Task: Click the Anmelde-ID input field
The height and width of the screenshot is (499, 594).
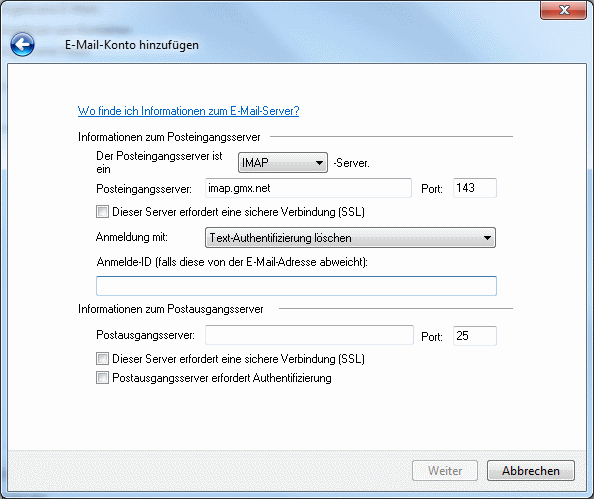Action: [296, 286]
